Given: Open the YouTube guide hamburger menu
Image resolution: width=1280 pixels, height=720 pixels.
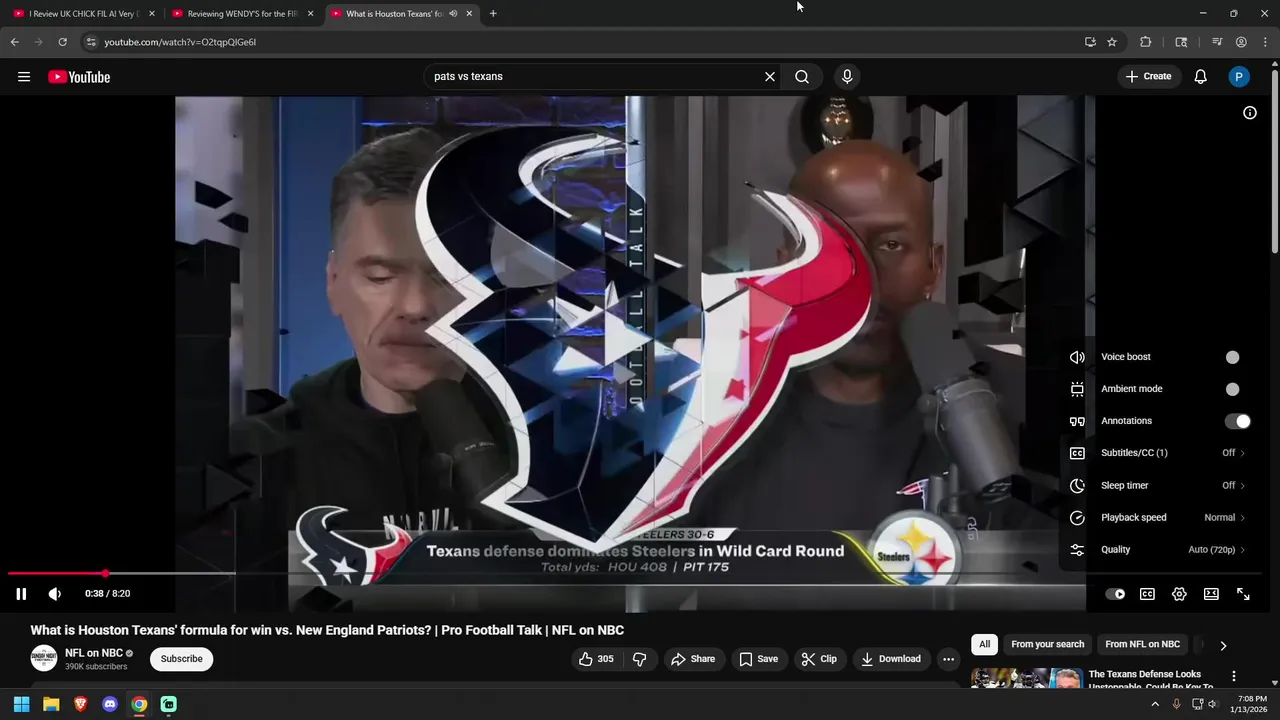Looking at the screenshot, I should click(x=24, y=77).
